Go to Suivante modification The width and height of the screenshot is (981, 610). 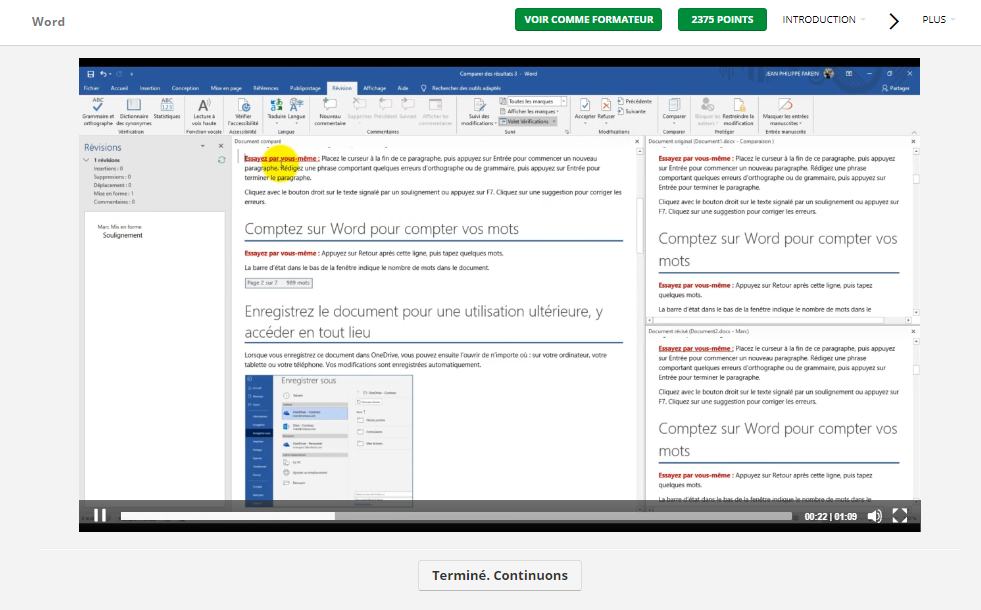coord(631,111)
